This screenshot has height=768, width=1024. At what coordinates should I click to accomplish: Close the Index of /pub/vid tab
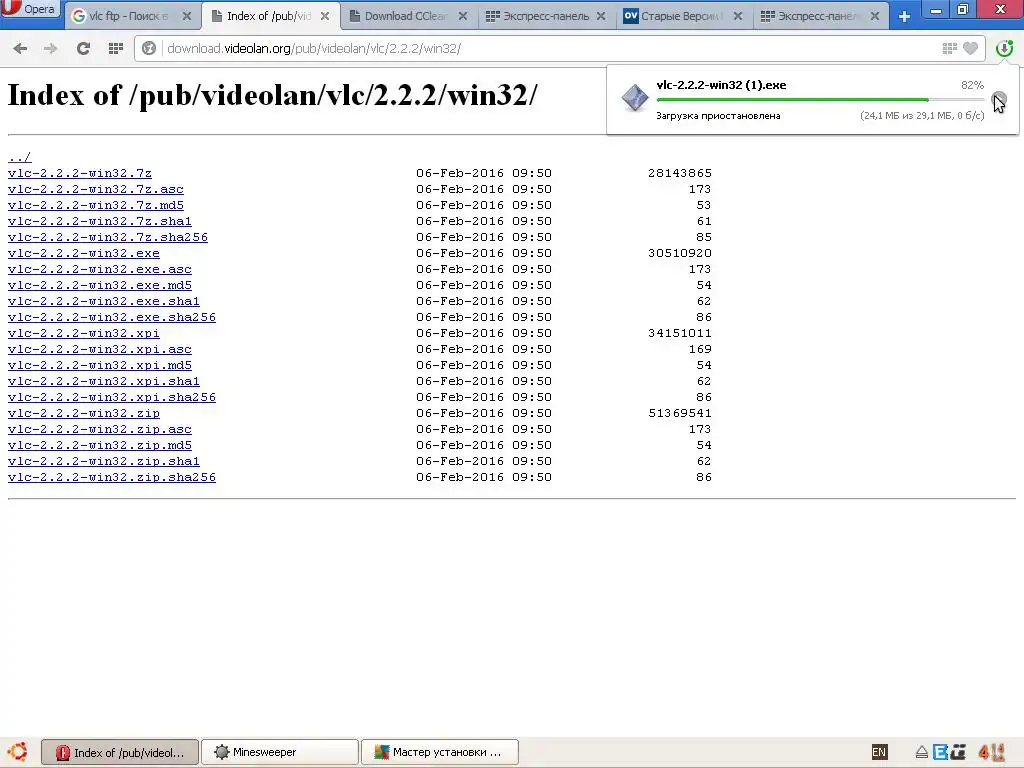click(x=325, y=16)
